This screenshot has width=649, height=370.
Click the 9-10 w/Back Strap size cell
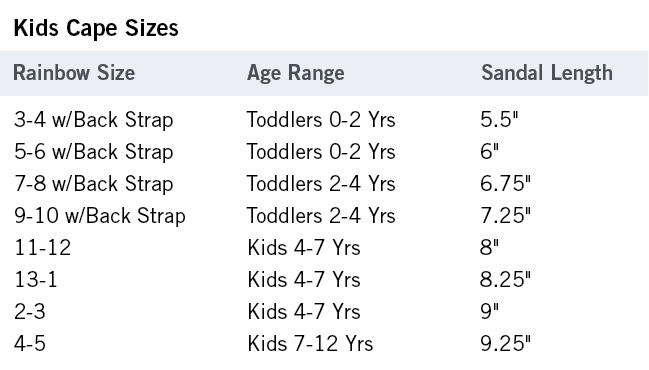100,216
